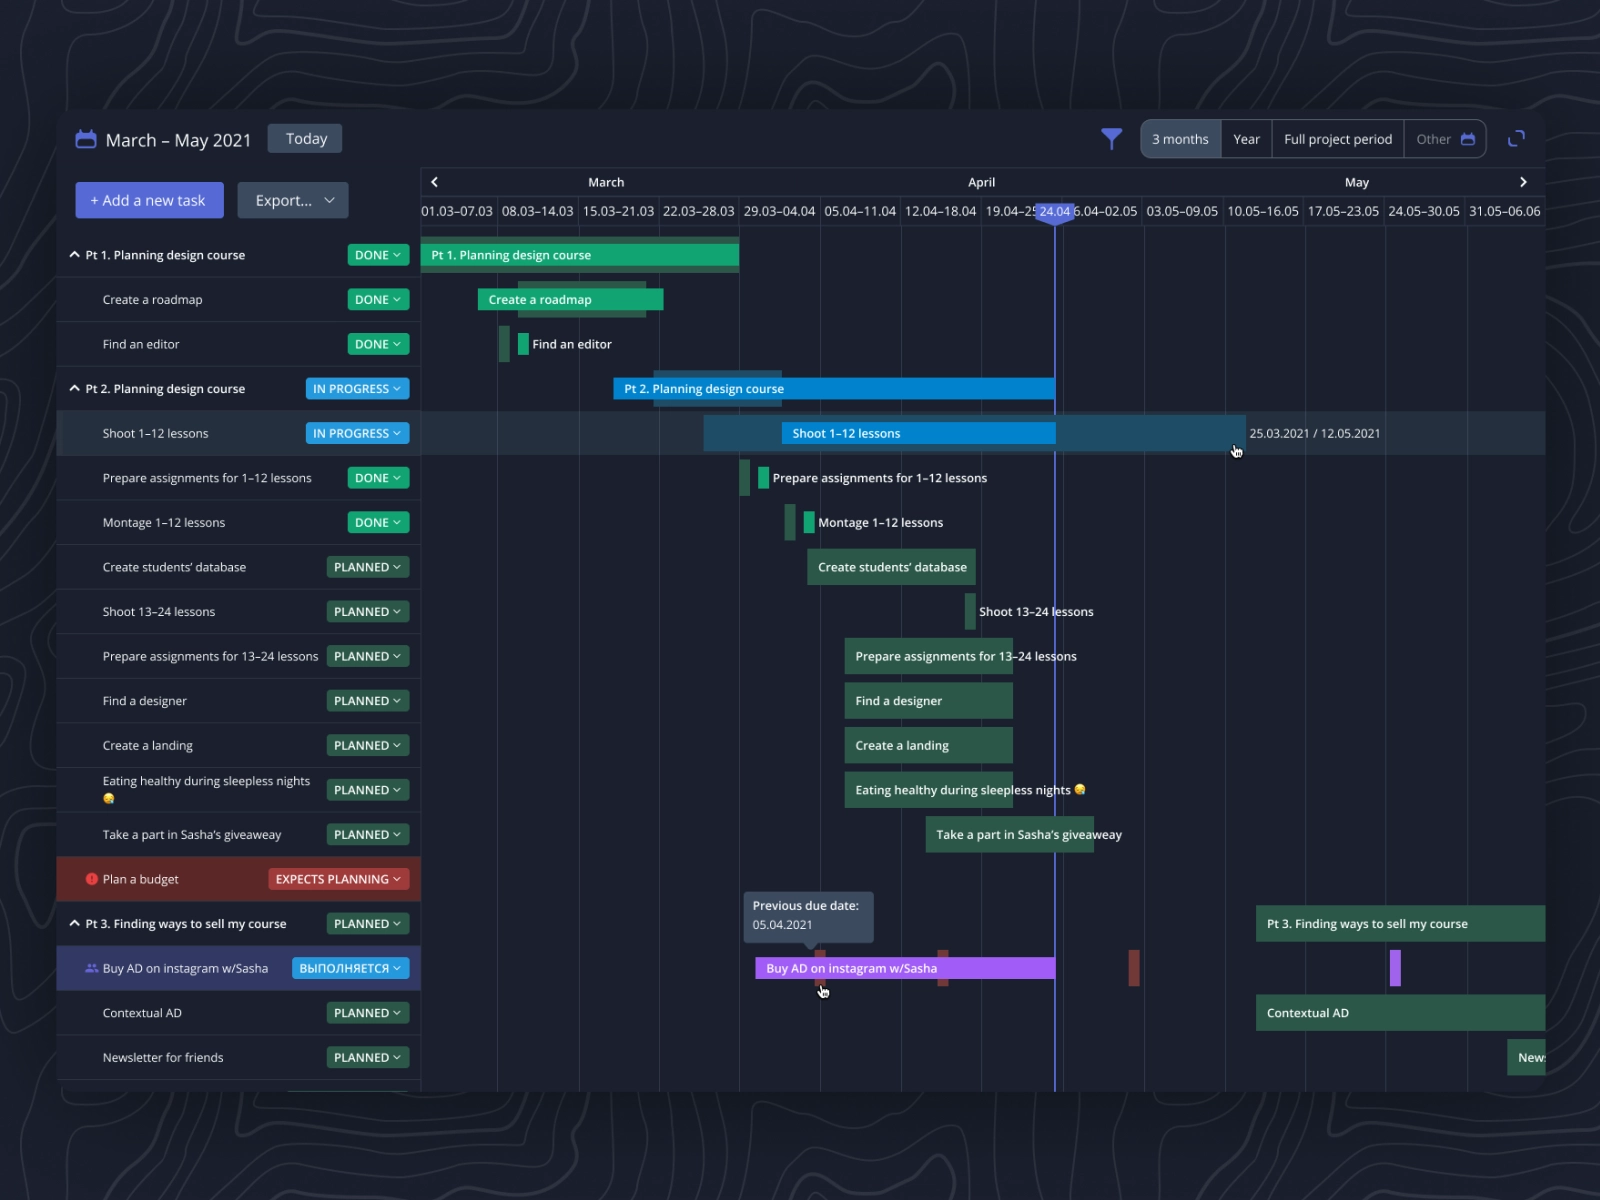Image resolution: width=1600 pixels, height=1200 pixels.
Task: Jump to the current date with Today
Action: click(305, 139)
